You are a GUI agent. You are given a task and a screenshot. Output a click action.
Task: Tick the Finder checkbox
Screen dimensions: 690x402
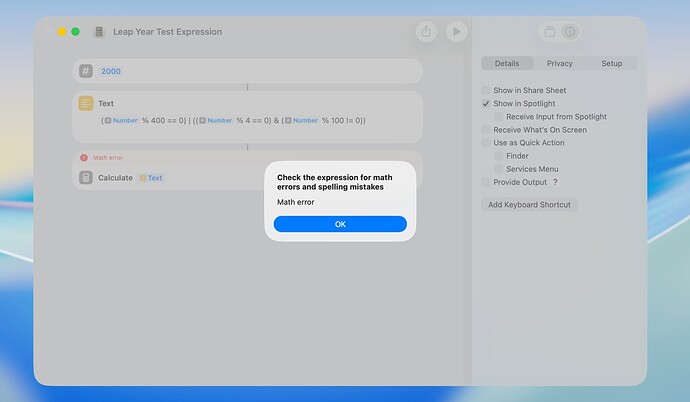[x=499, y=156]
